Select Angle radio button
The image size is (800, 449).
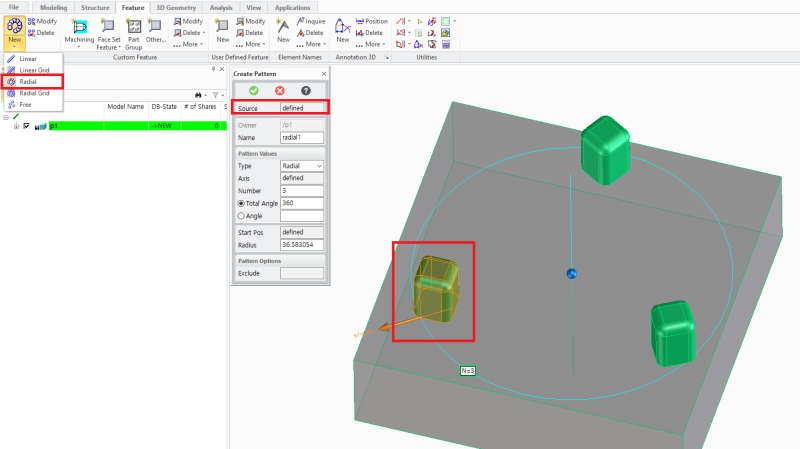pyautogui.click(x=241, y=216)
